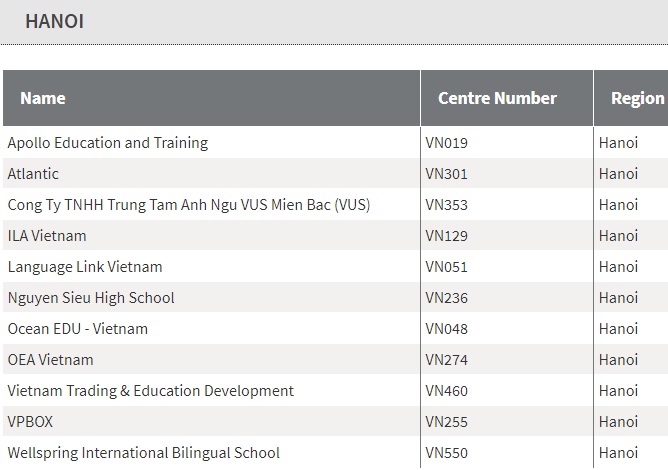Open Vietnam Trading & Education Development
The image size is (668, 470).
point(151,391)
